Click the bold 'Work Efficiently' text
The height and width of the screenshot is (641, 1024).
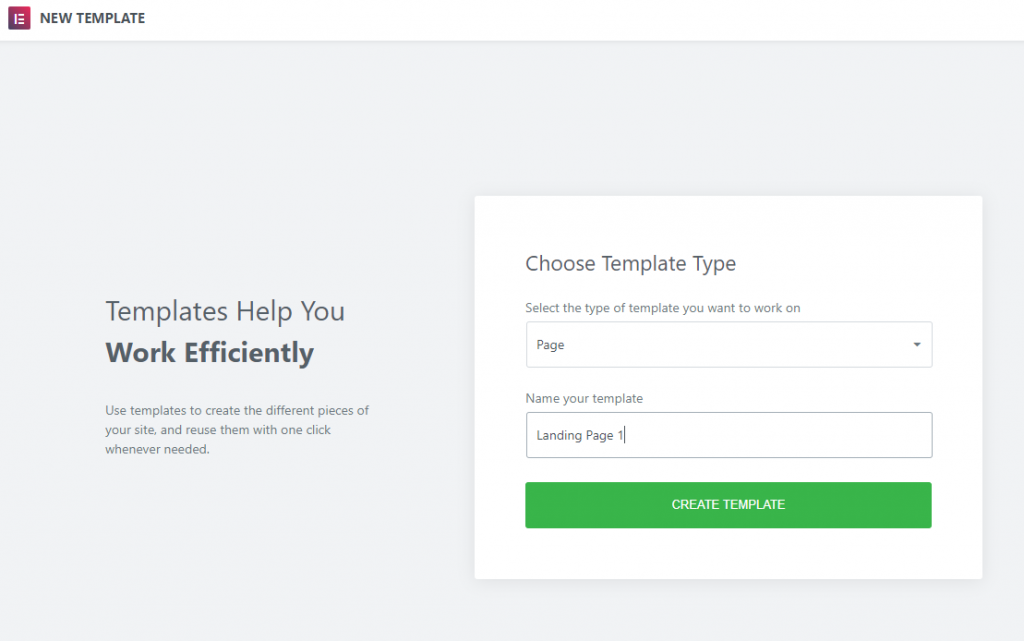click(209, 352)
